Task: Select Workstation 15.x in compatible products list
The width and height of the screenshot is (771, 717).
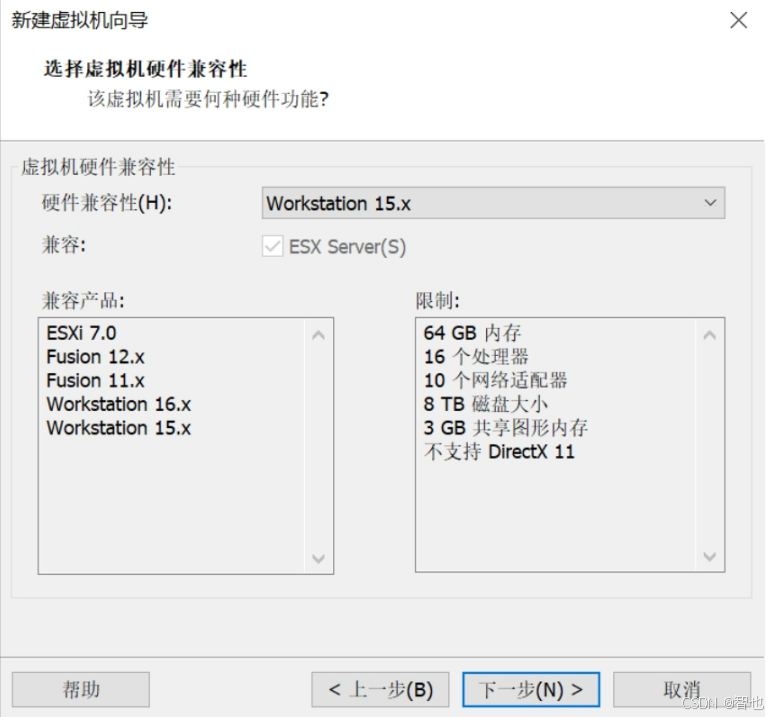Action: [x=119, y=427]
